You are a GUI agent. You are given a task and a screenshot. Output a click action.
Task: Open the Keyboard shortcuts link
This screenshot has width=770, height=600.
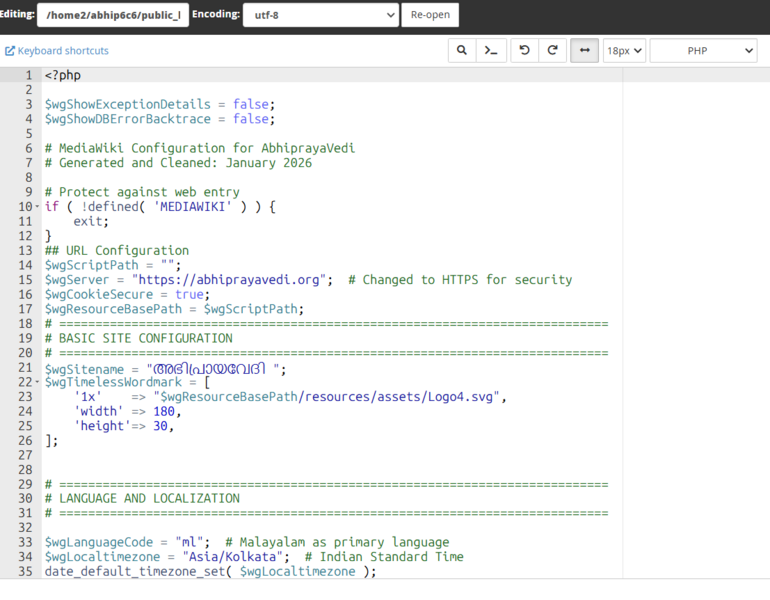click(63, 51)
